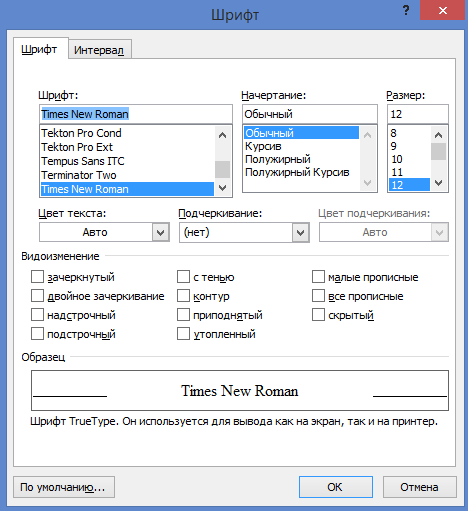This screenshot has height=511, width=468.
Task: Enable the зачеркнутый checkbox
Action: coord(37,277)
